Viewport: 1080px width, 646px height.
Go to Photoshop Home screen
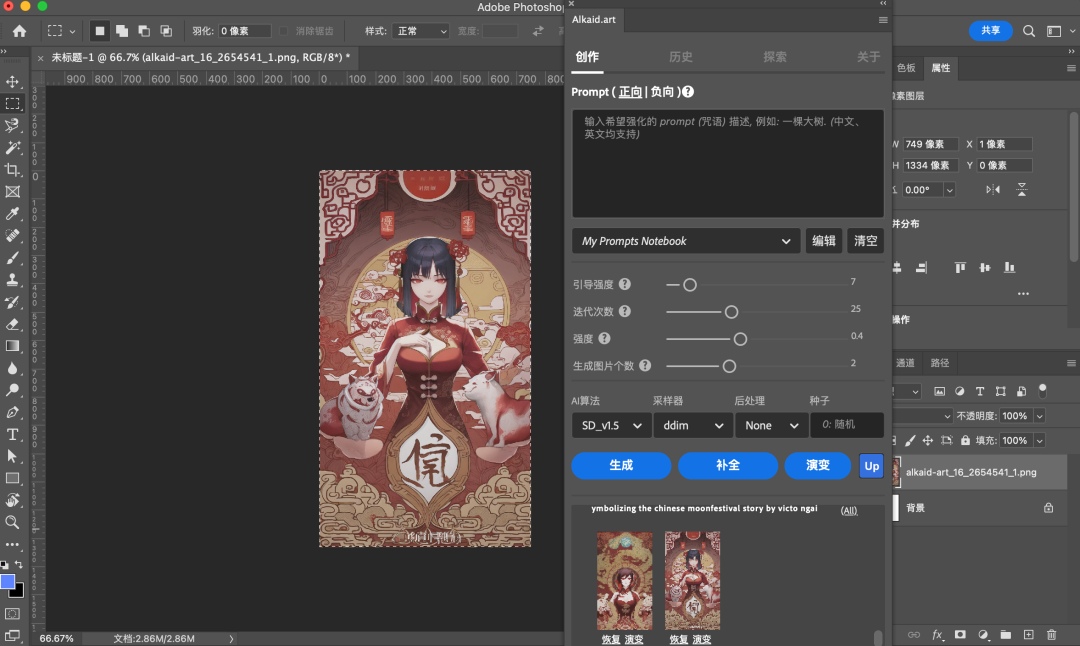pyautogui.click(x=19, y=31)
